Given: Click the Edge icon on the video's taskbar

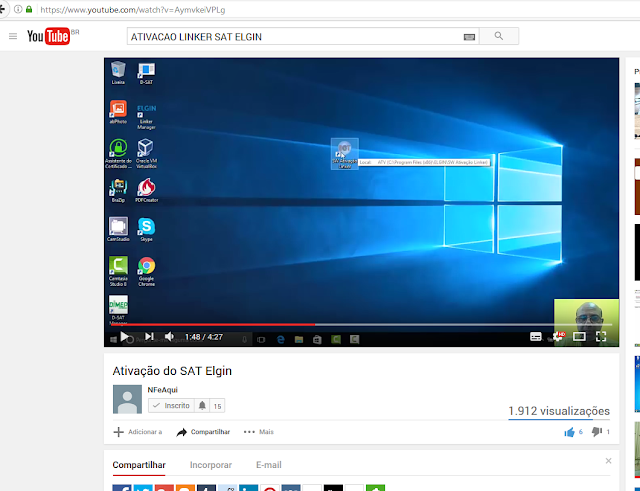Looking at the screenshot, I should pos(281,339).
